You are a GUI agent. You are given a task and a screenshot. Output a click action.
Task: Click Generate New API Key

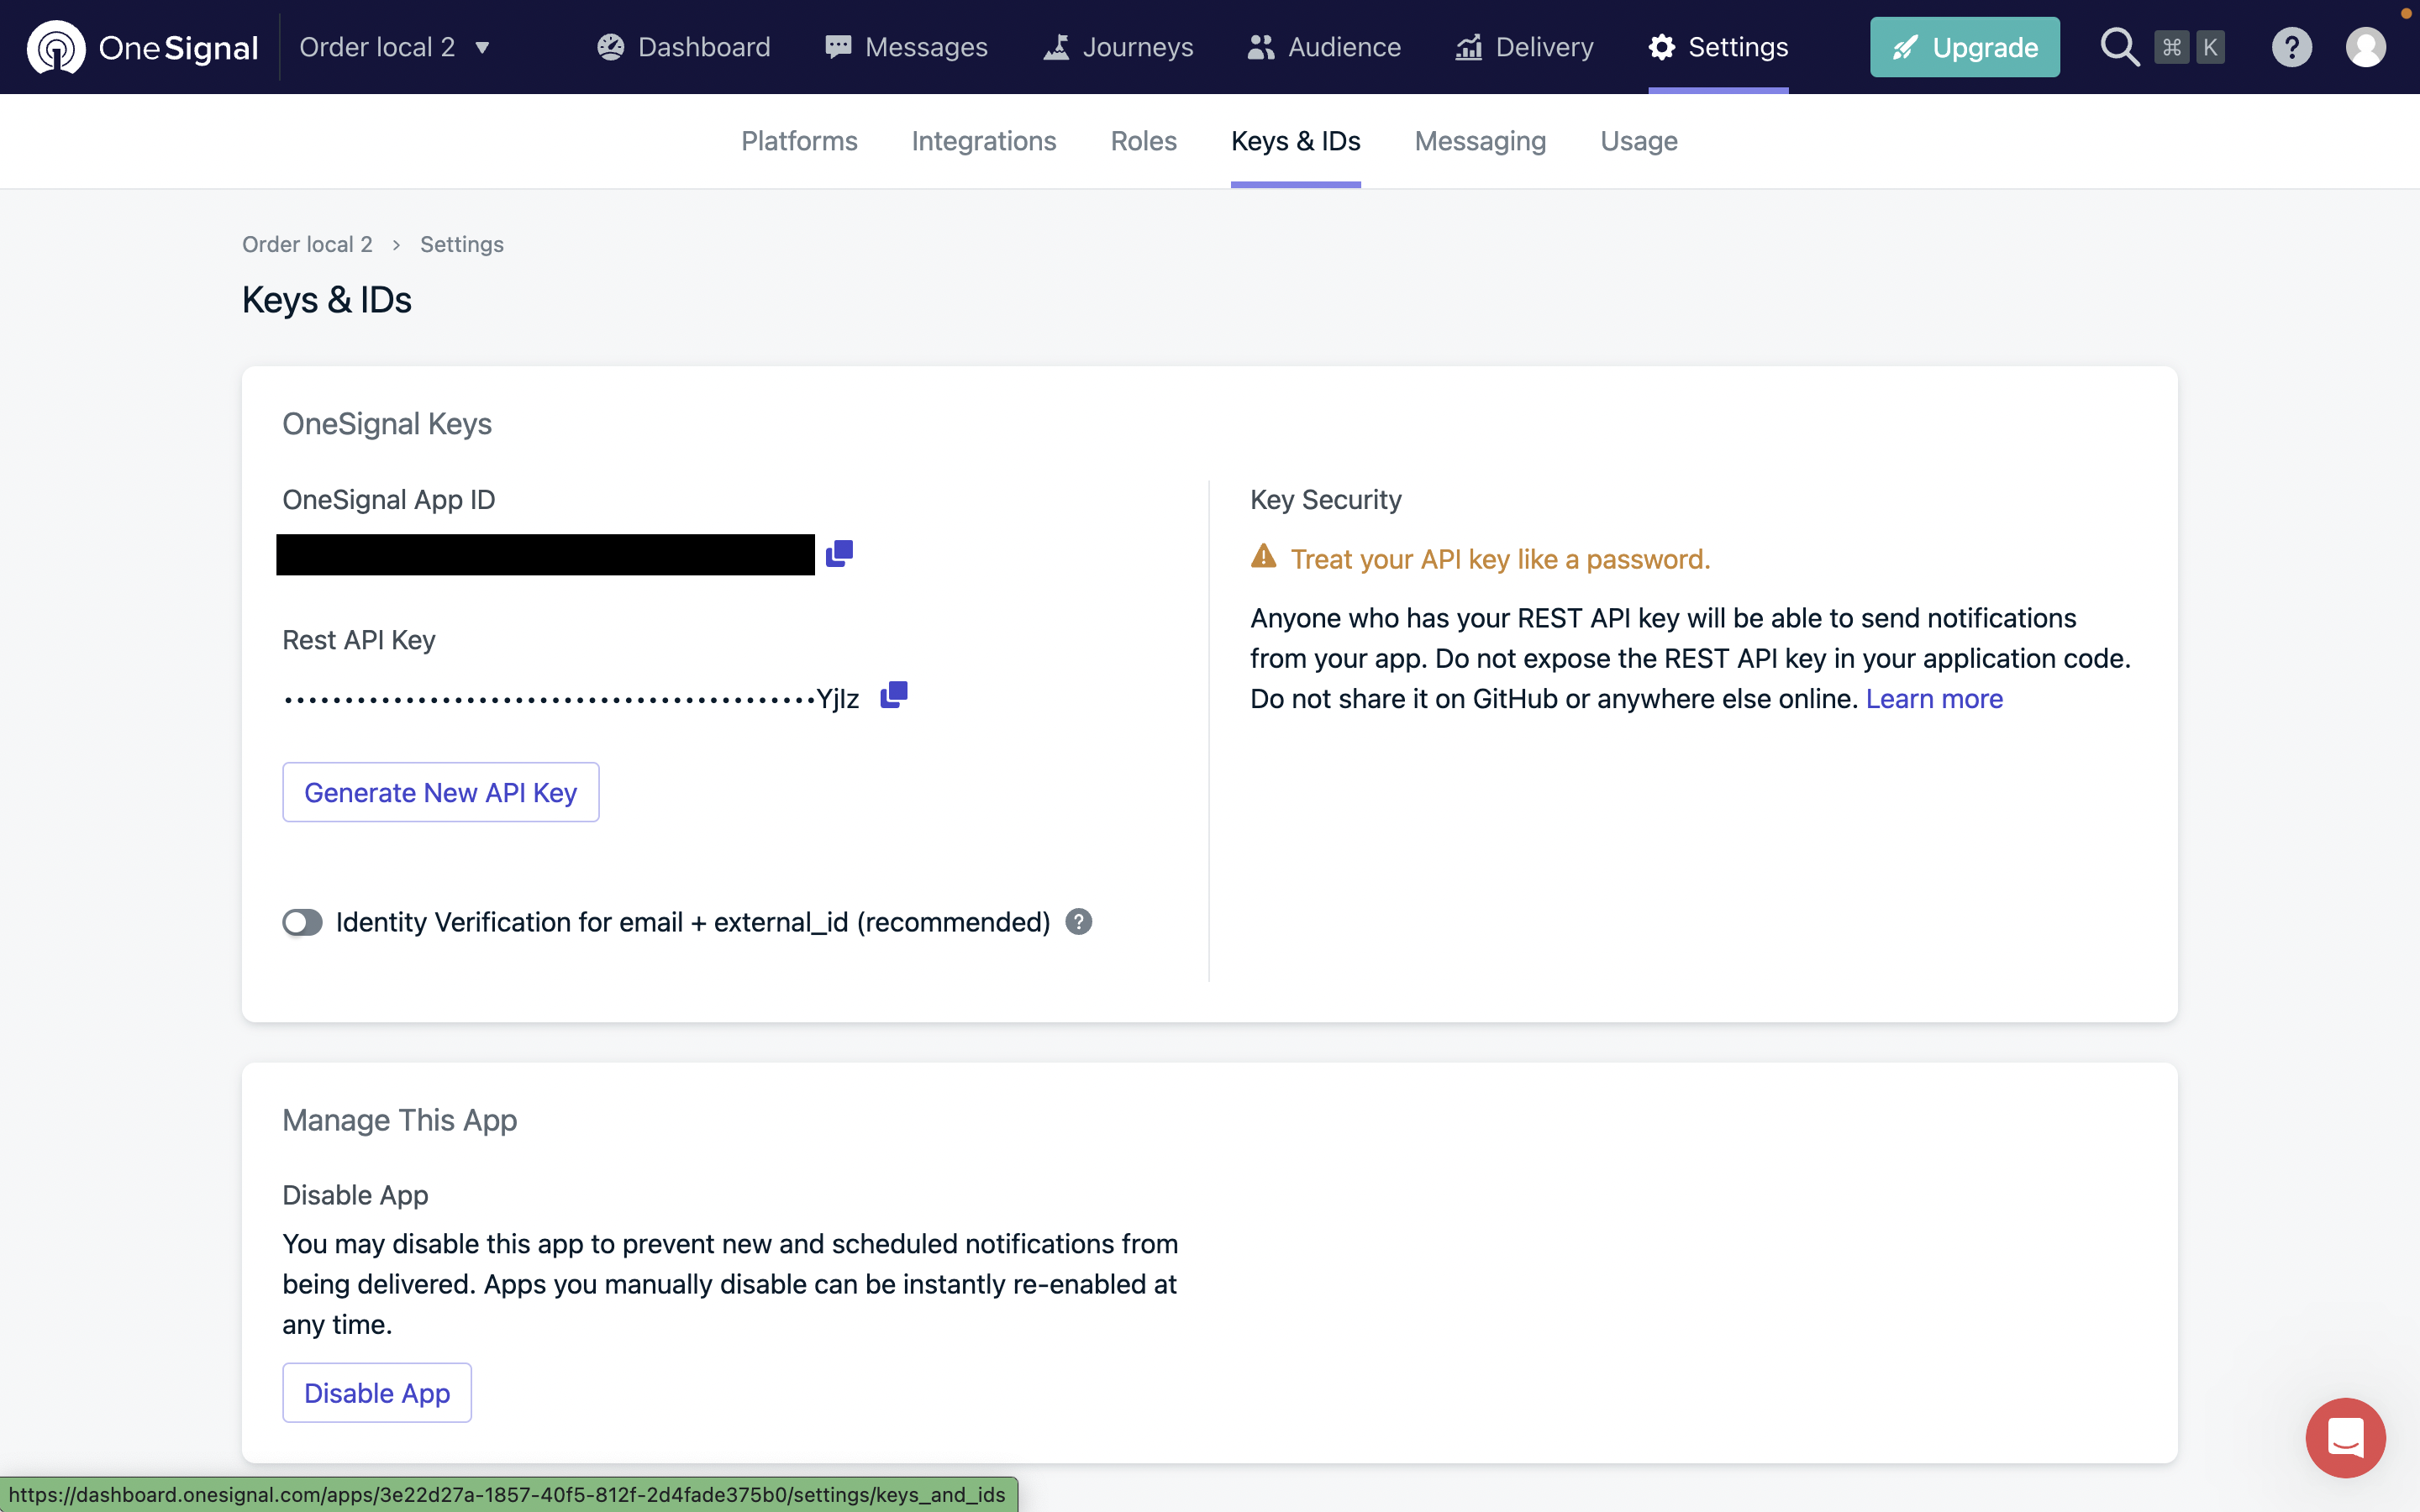[440, 792]
